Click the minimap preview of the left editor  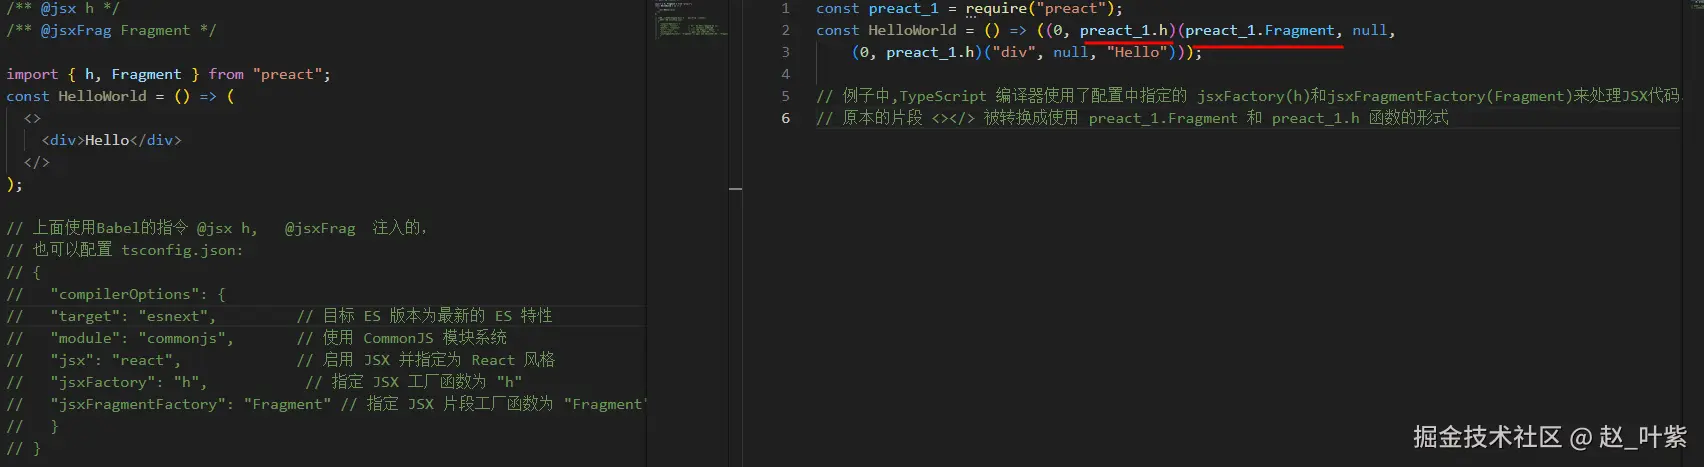point(690,21)
